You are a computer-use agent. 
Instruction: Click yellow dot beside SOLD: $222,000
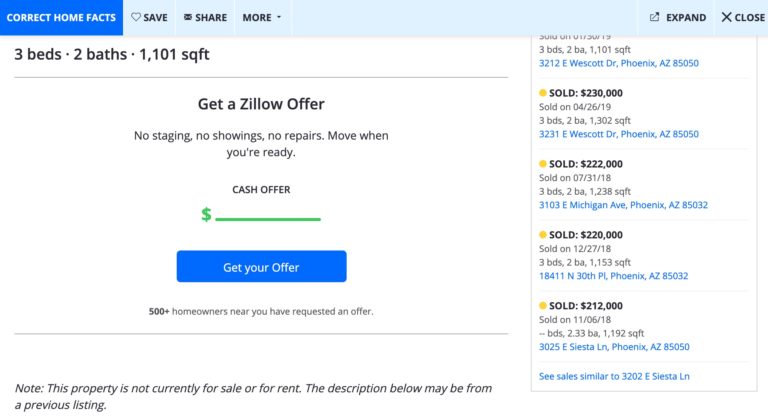click(543, 164)
